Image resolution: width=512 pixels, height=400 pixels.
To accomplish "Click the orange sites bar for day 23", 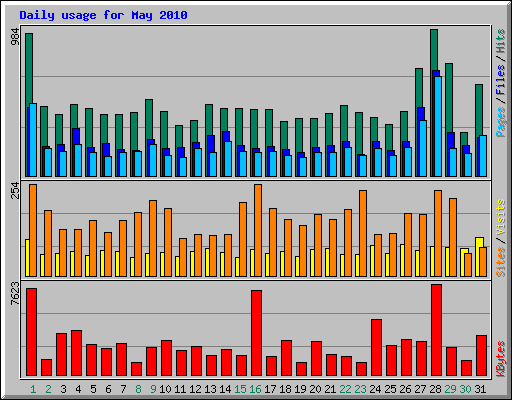I will 363,233.
